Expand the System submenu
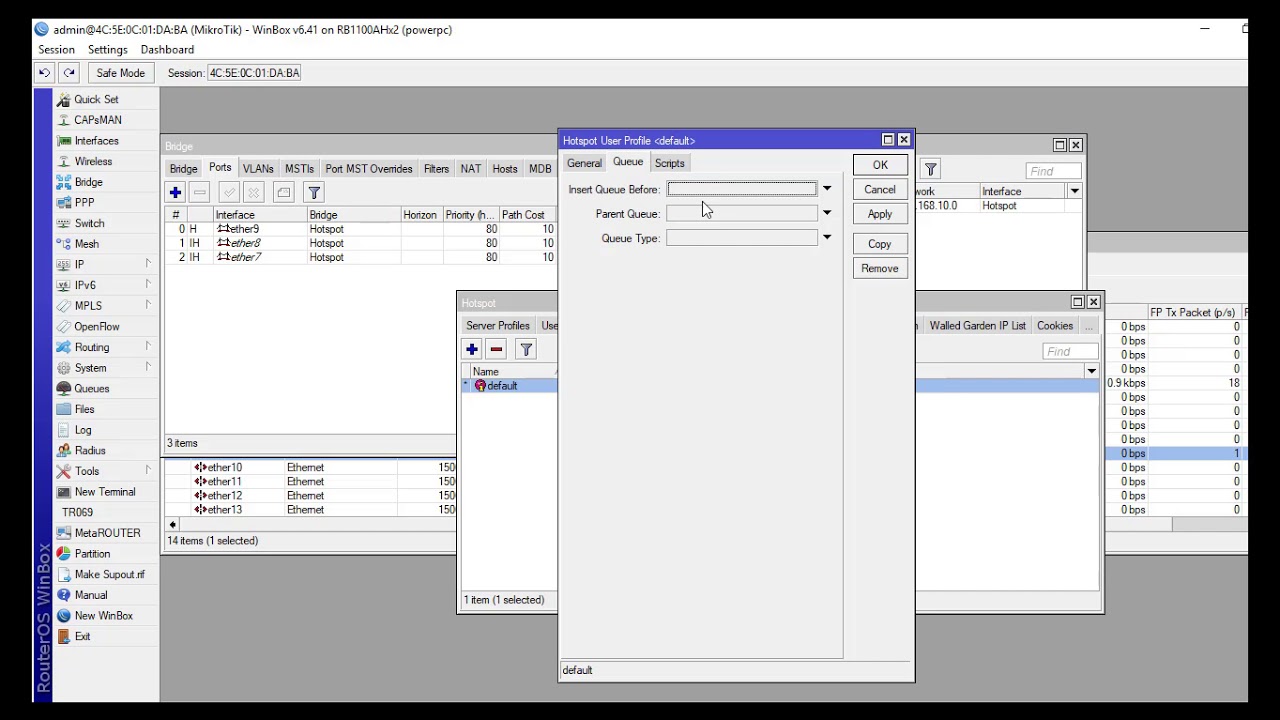 pos(105,368)
